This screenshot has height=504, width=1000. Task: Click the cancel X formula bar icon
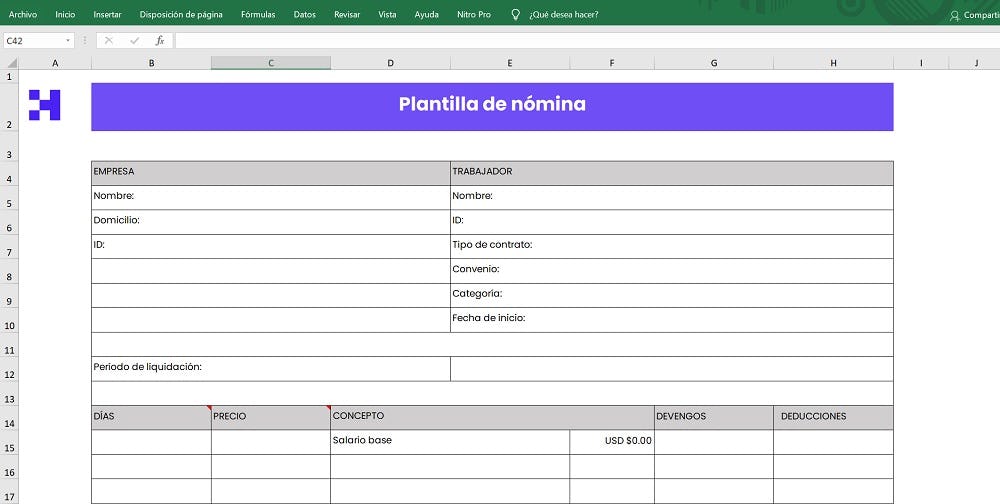[x=108, y=41]
